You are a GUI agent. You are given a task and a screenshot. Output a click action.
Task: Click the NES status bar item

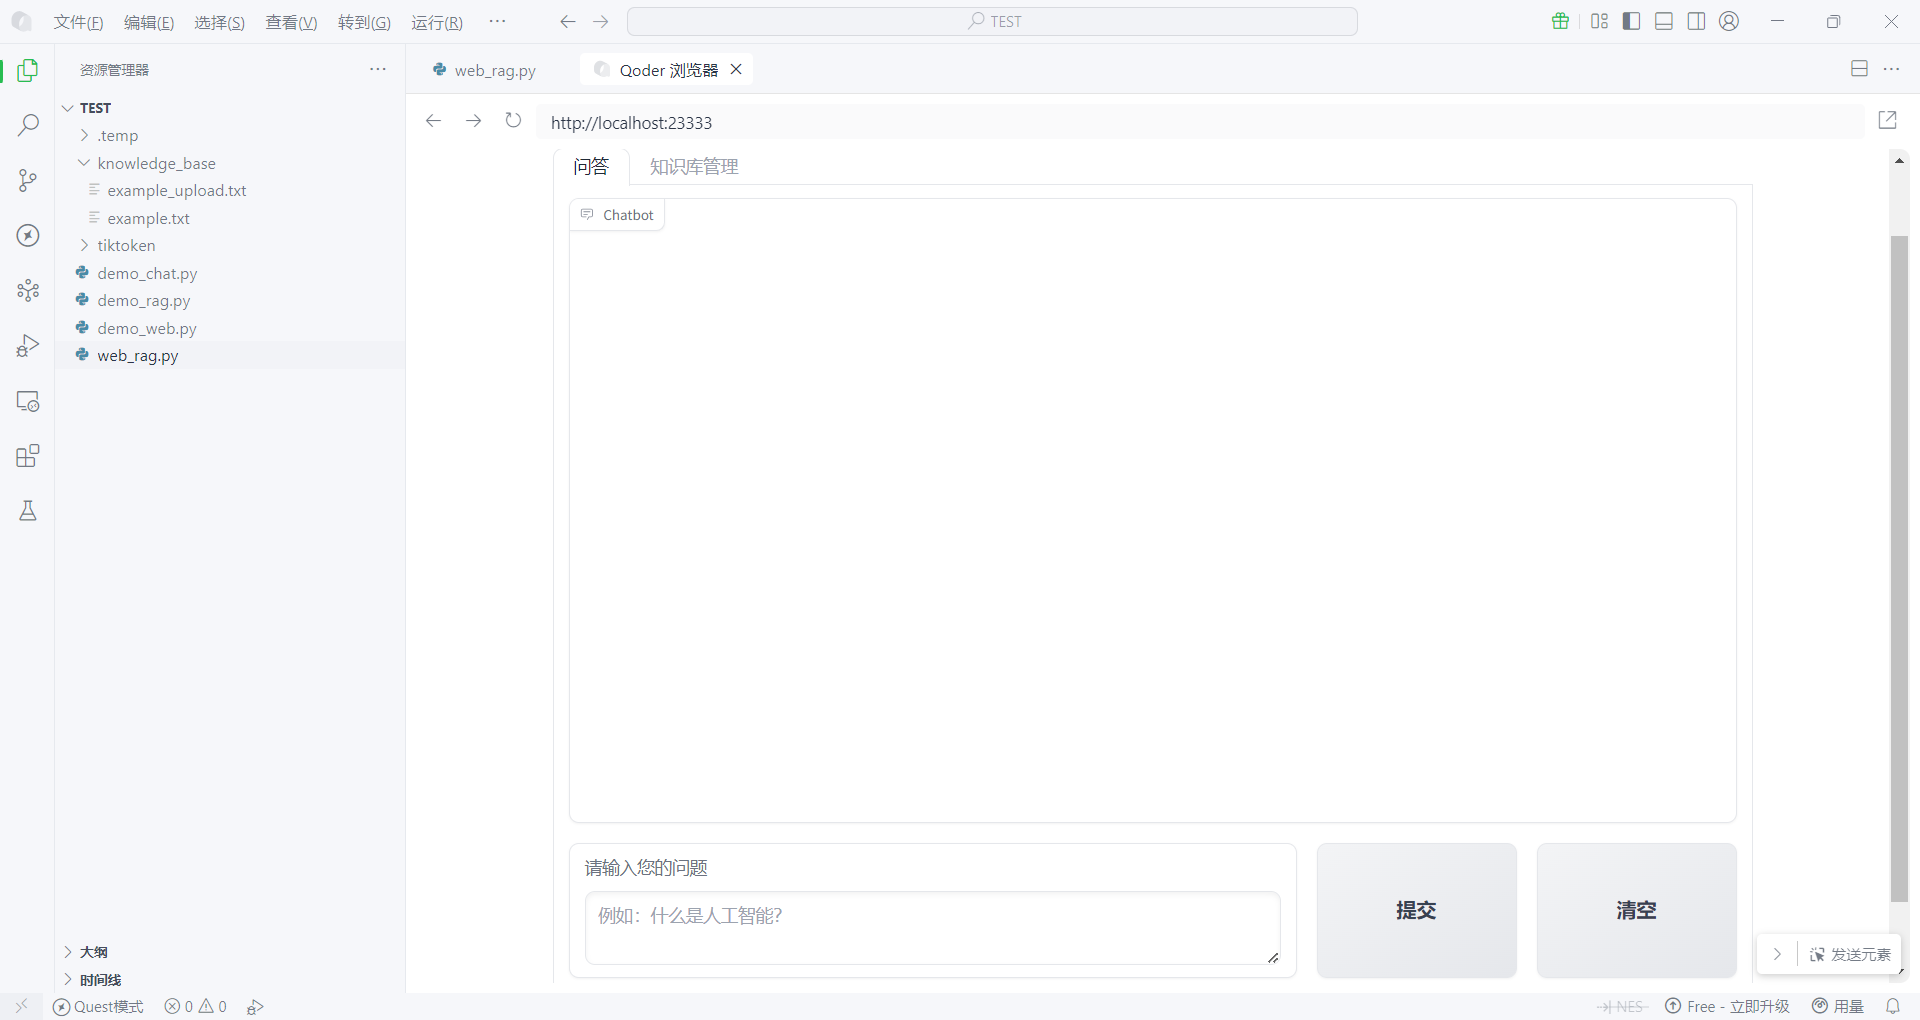pos(1622,1006)
